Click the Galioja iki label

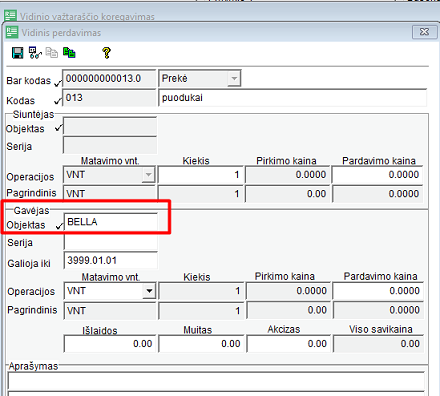click(x=29, y=264)
